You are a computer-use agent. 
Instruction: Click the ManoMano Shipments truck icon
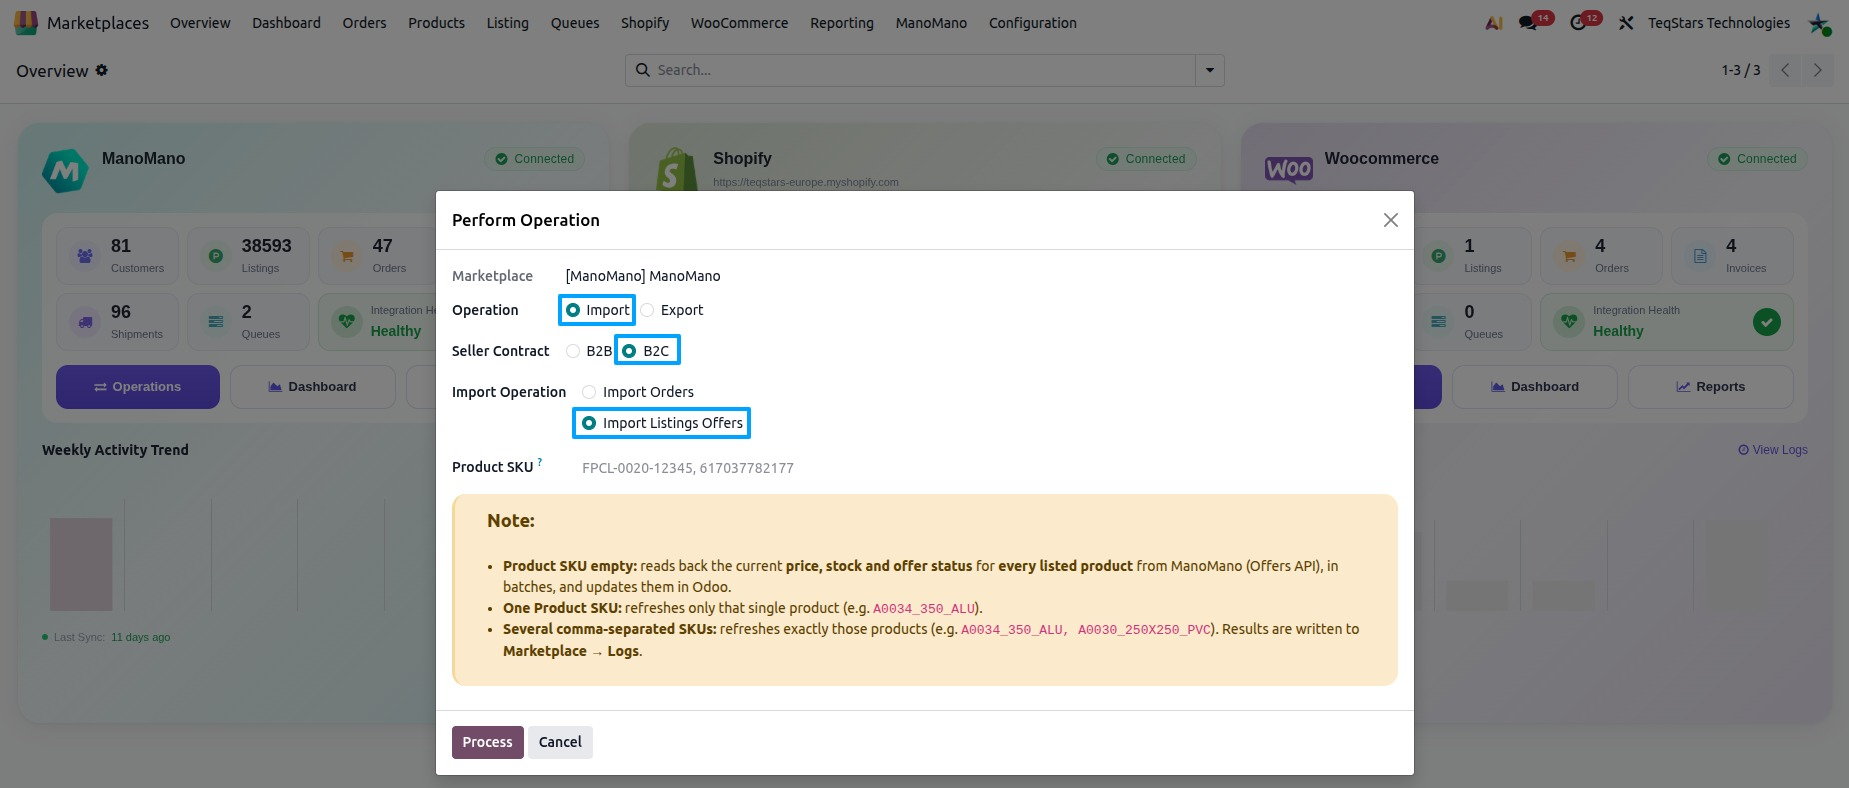[85, 322]
